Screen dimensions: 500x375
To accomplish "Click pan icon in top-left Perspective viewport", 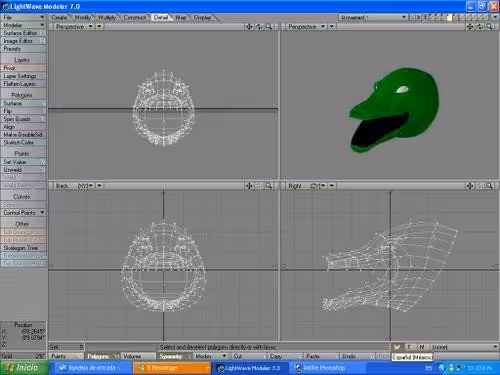I will [x=249, y=27].
